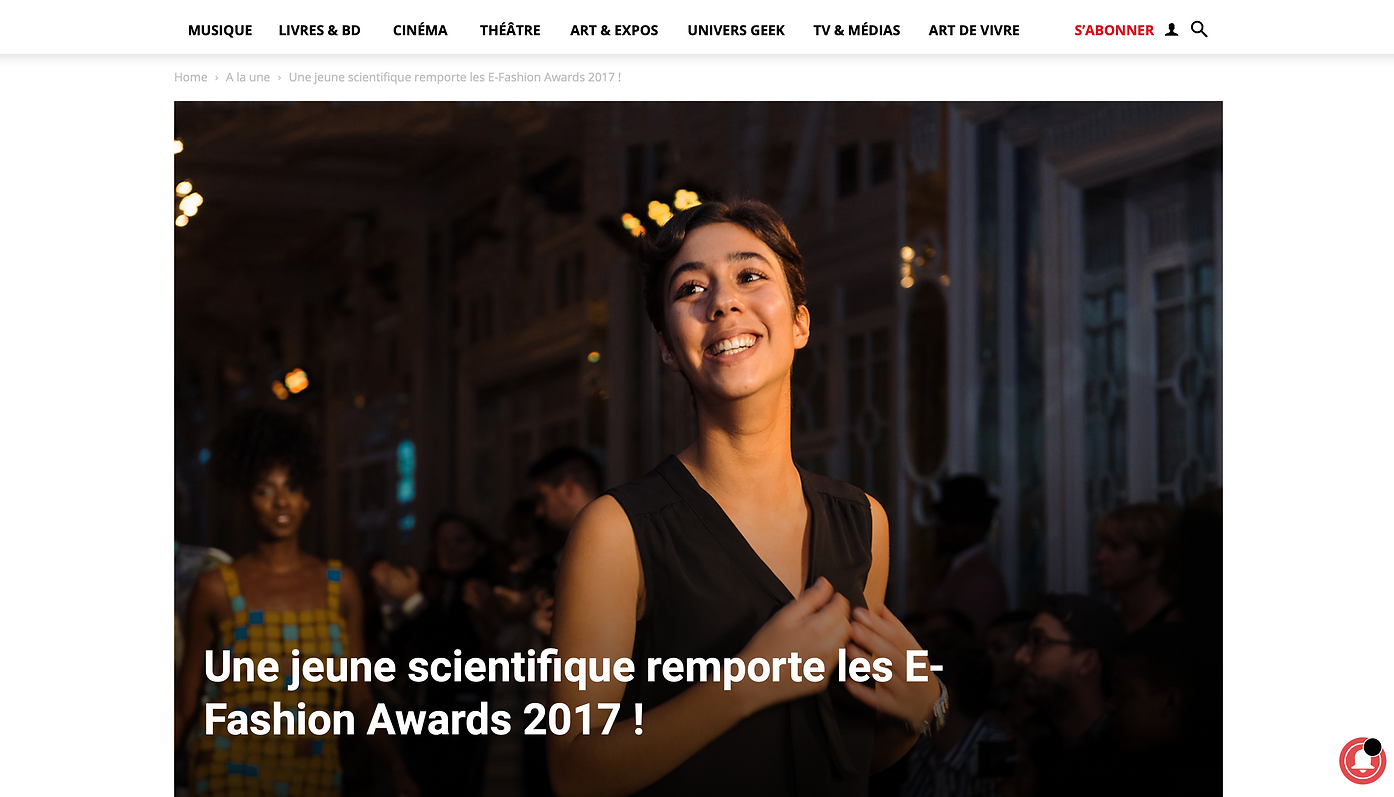This screenshot has width=1394, height=797.
Task: Open the LIVRES & BD section
Action: coord(320,30)
